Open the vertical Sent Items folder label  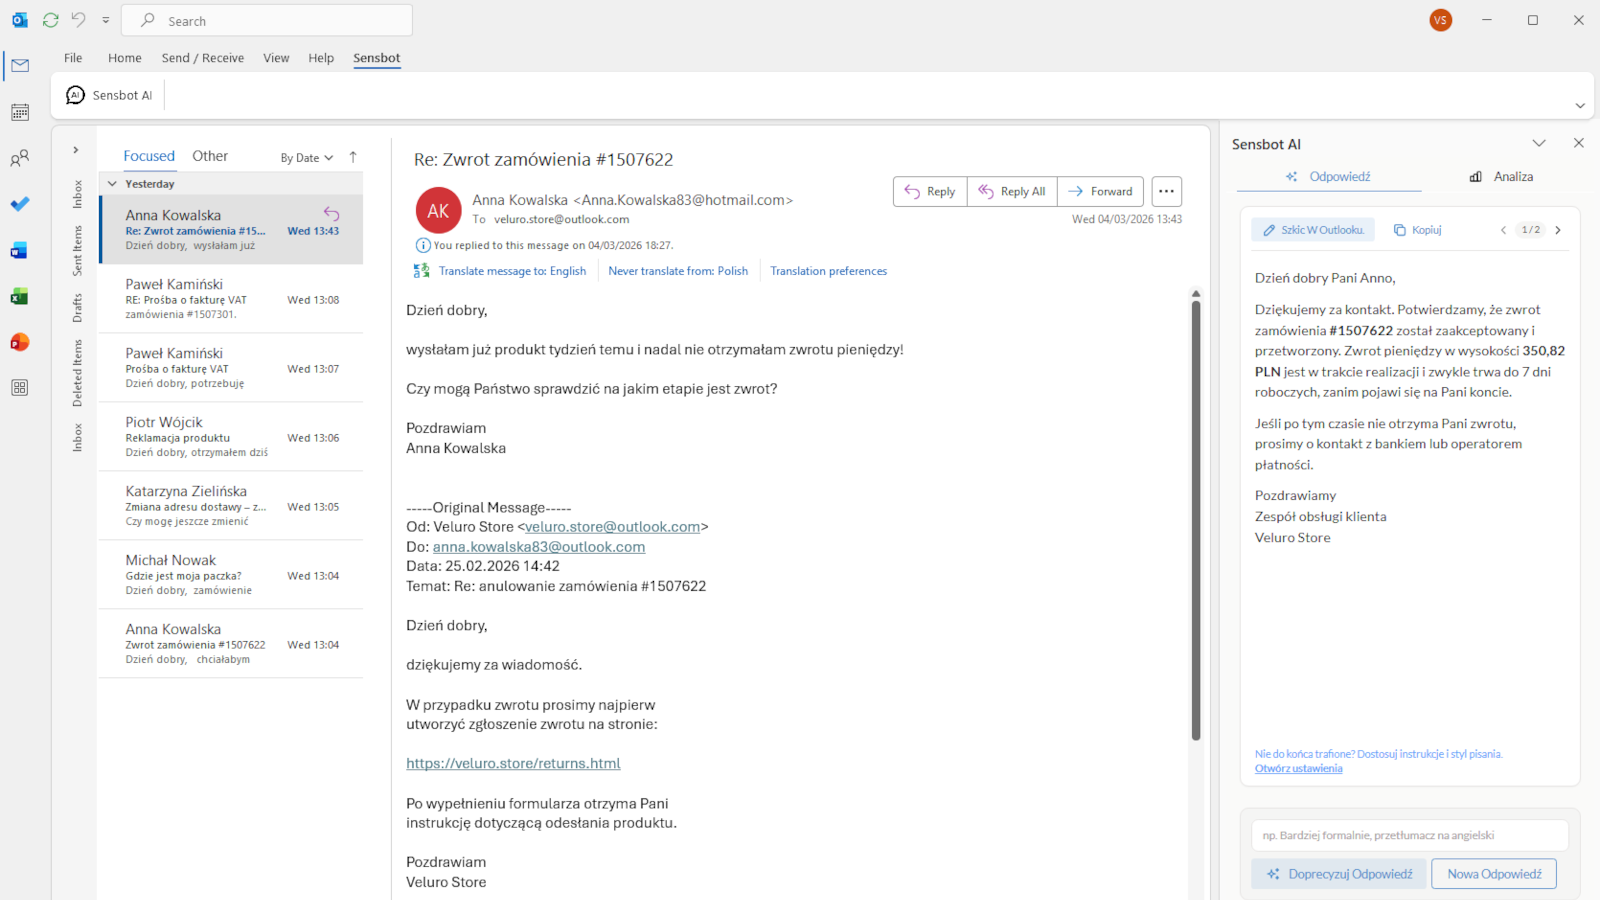pyautogui.click(x=77, y=250)
